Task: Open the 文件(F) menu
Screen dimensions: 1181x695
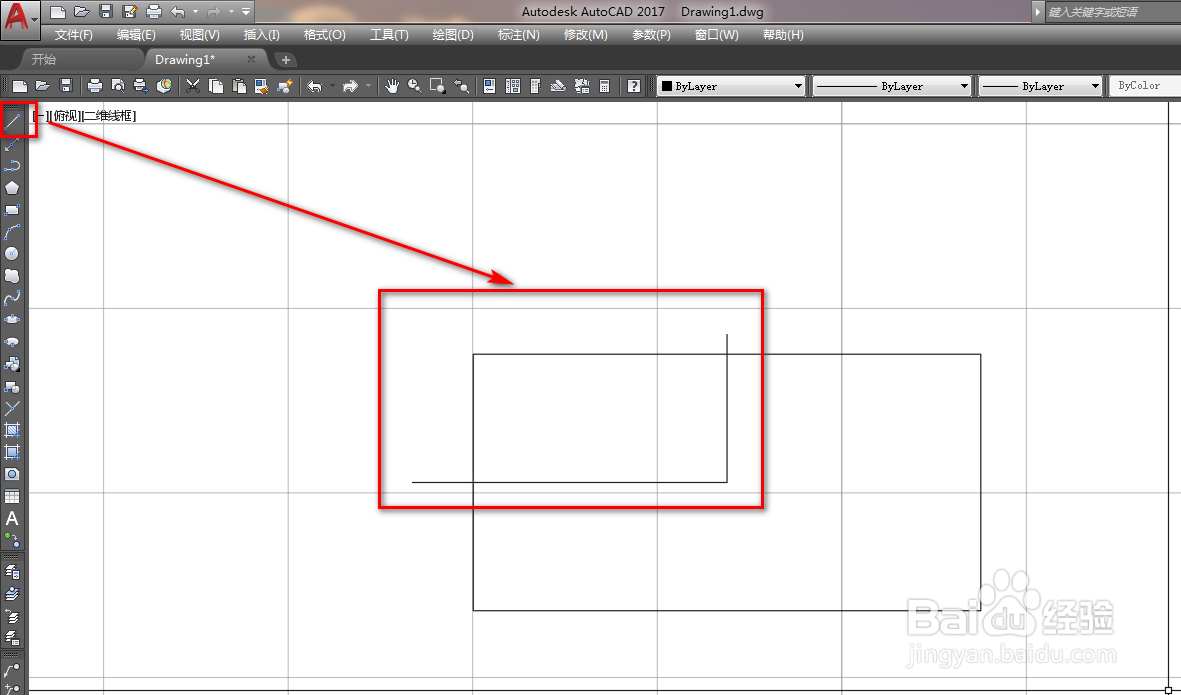Action: click(73, 35)
